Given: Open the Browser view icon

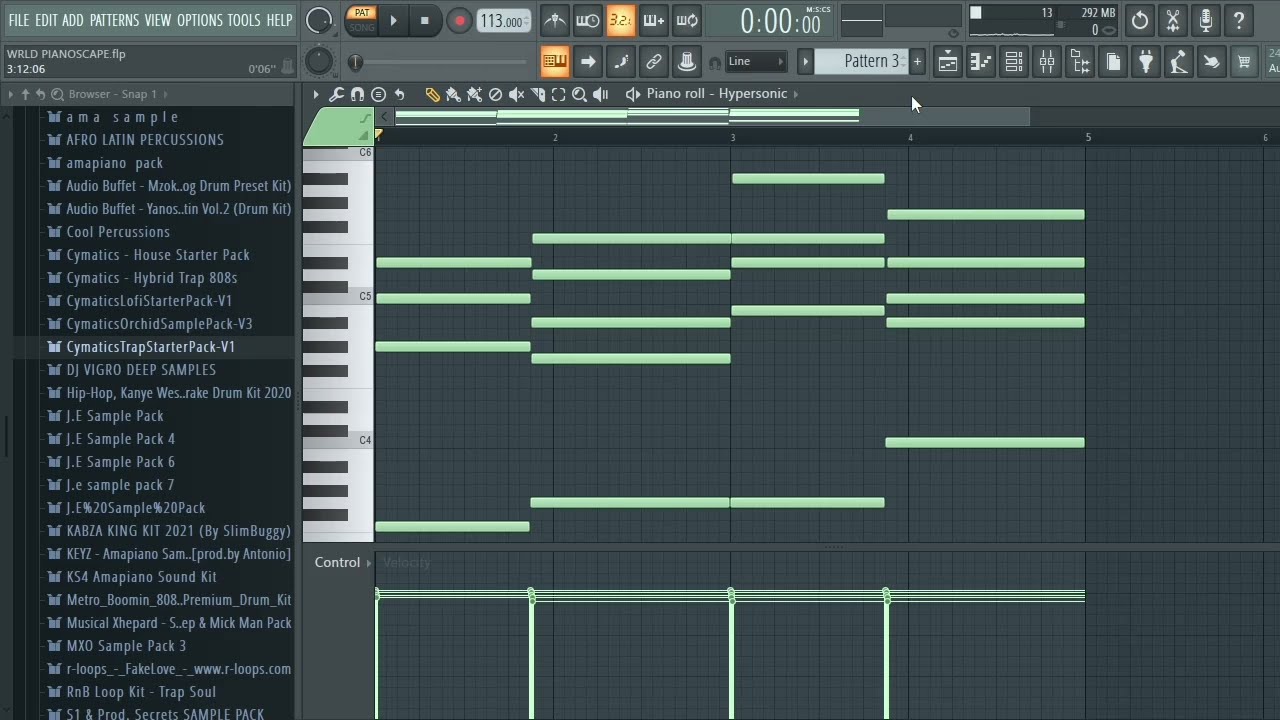Looking at the screenshot, I should point(1080,62).
